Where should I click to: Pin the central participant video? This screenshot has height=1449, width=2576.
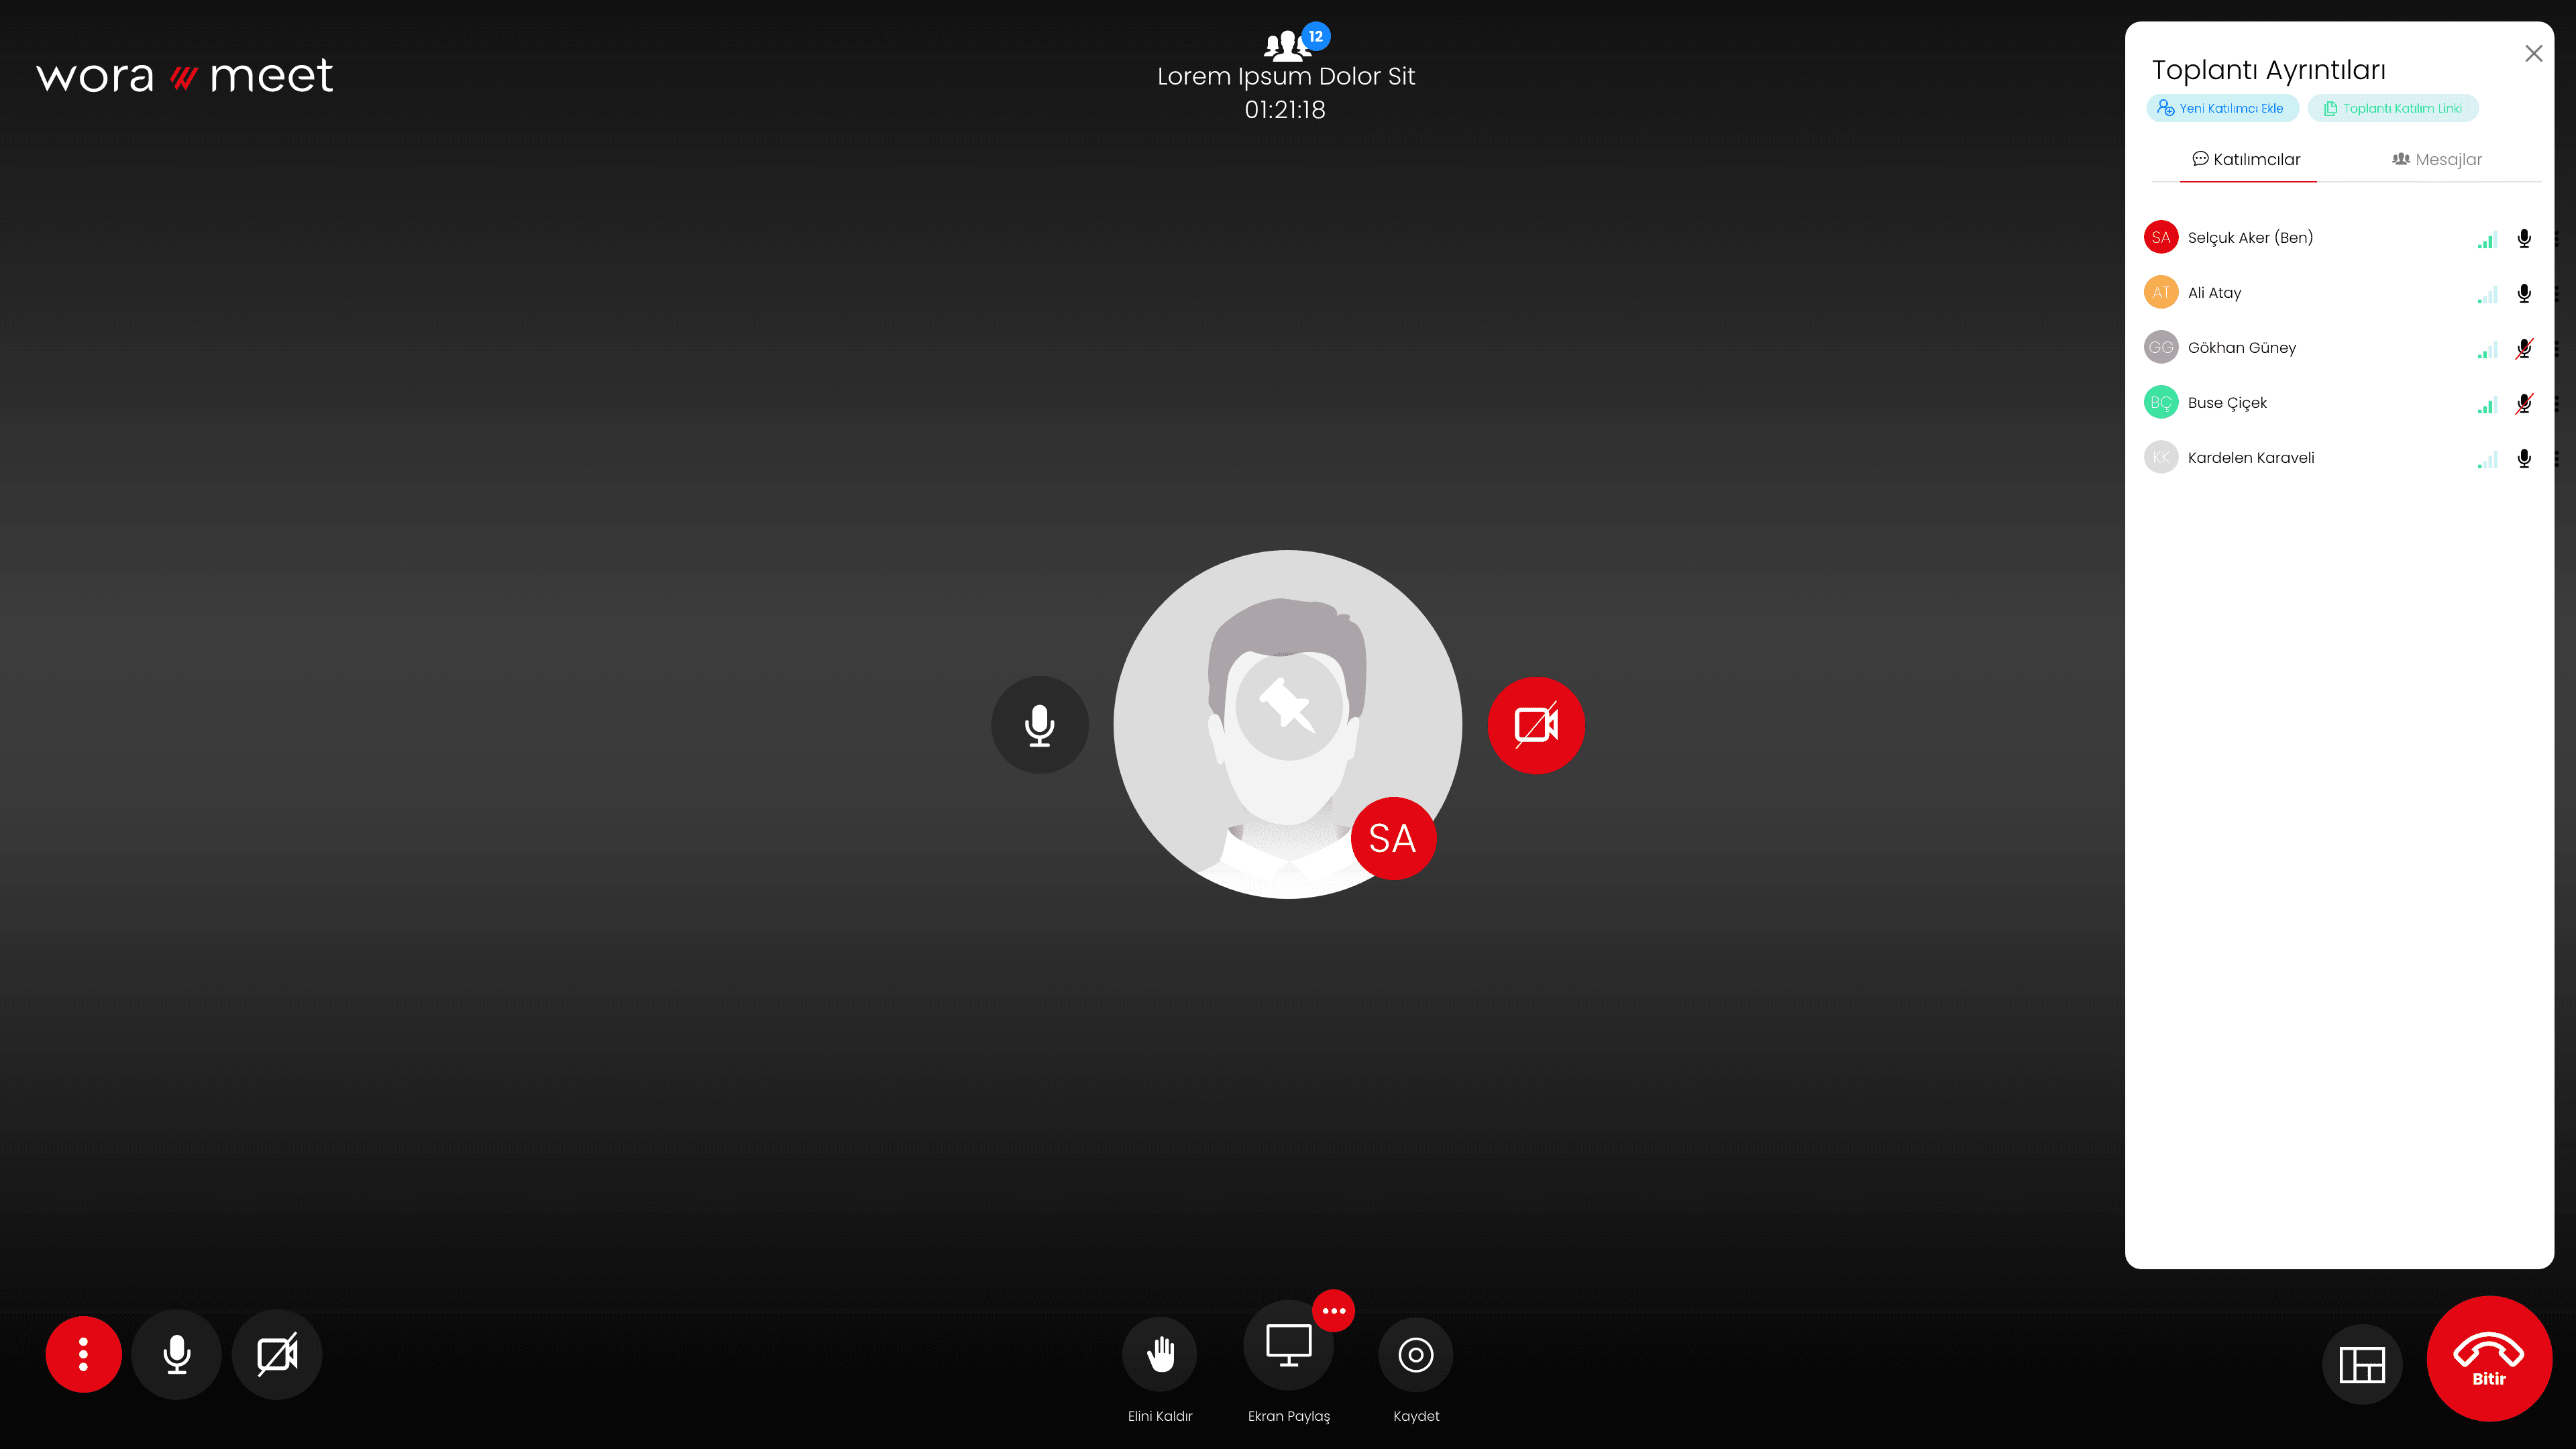[x=1288, y=706]
